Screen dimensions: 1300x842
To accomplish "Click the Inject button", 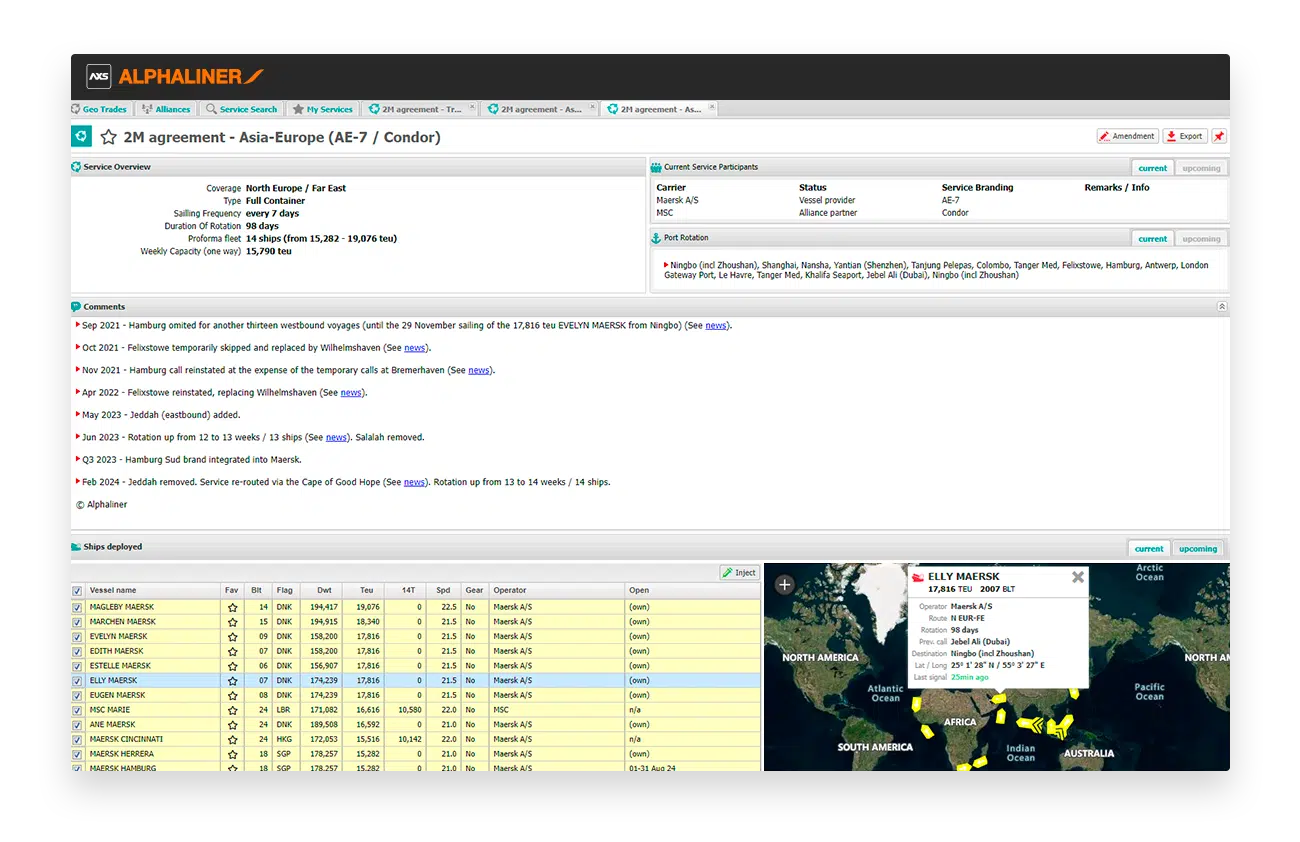I will (x=740, y=573).
